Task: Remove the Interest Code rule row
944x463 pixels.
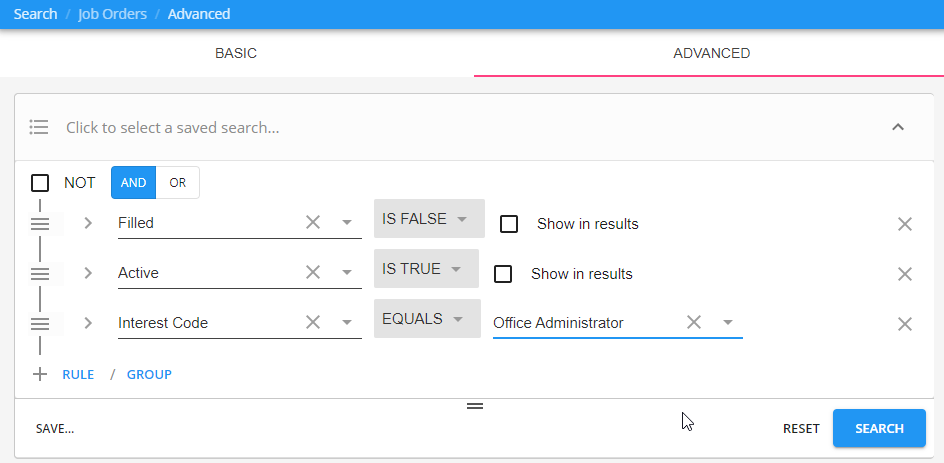Action: pyautogui.click(x=905, y=324)
